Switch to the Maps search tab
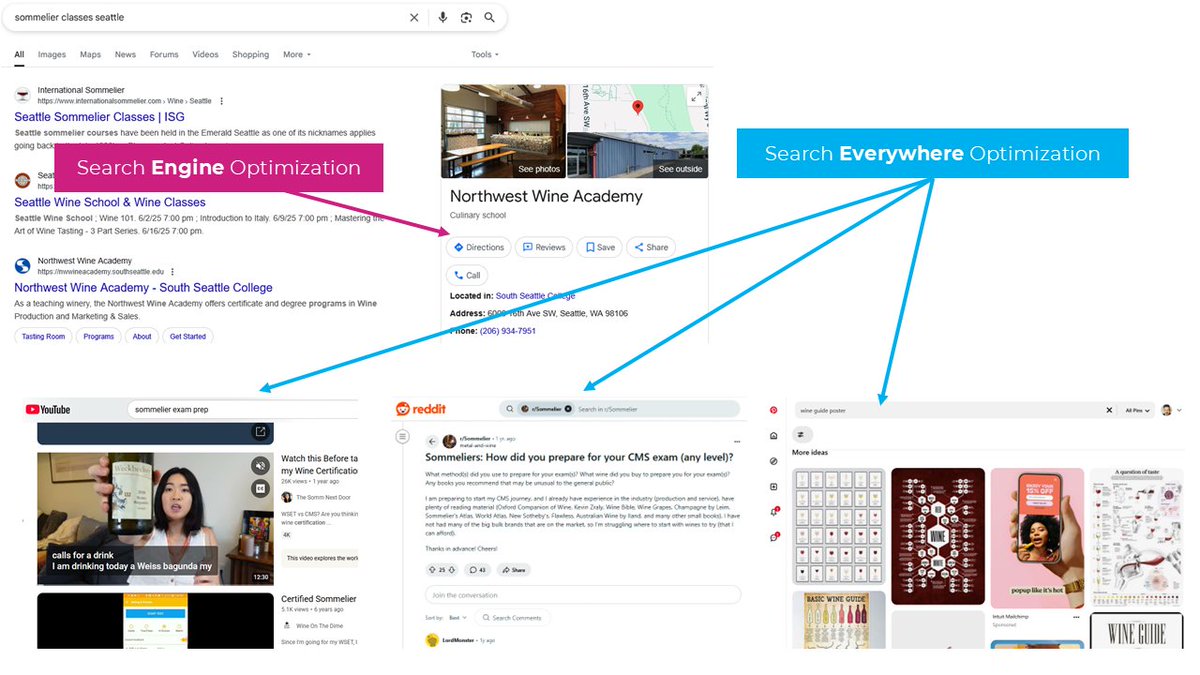The image size is (1200, 675). [x=90, y=55]
